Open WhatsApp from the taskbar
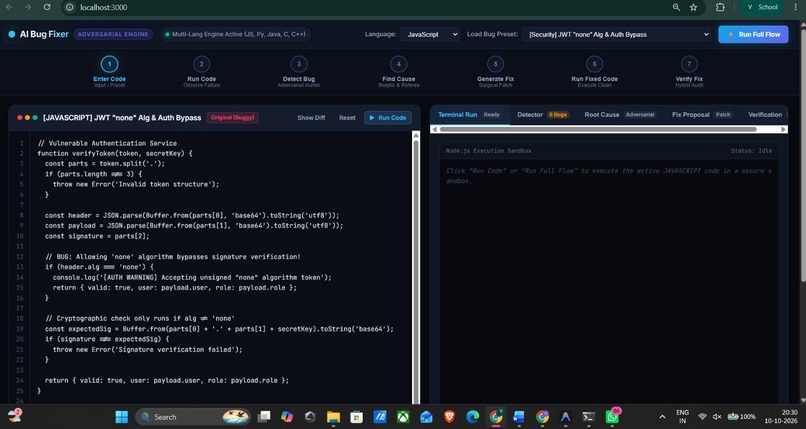 click(x=612, y=417)
